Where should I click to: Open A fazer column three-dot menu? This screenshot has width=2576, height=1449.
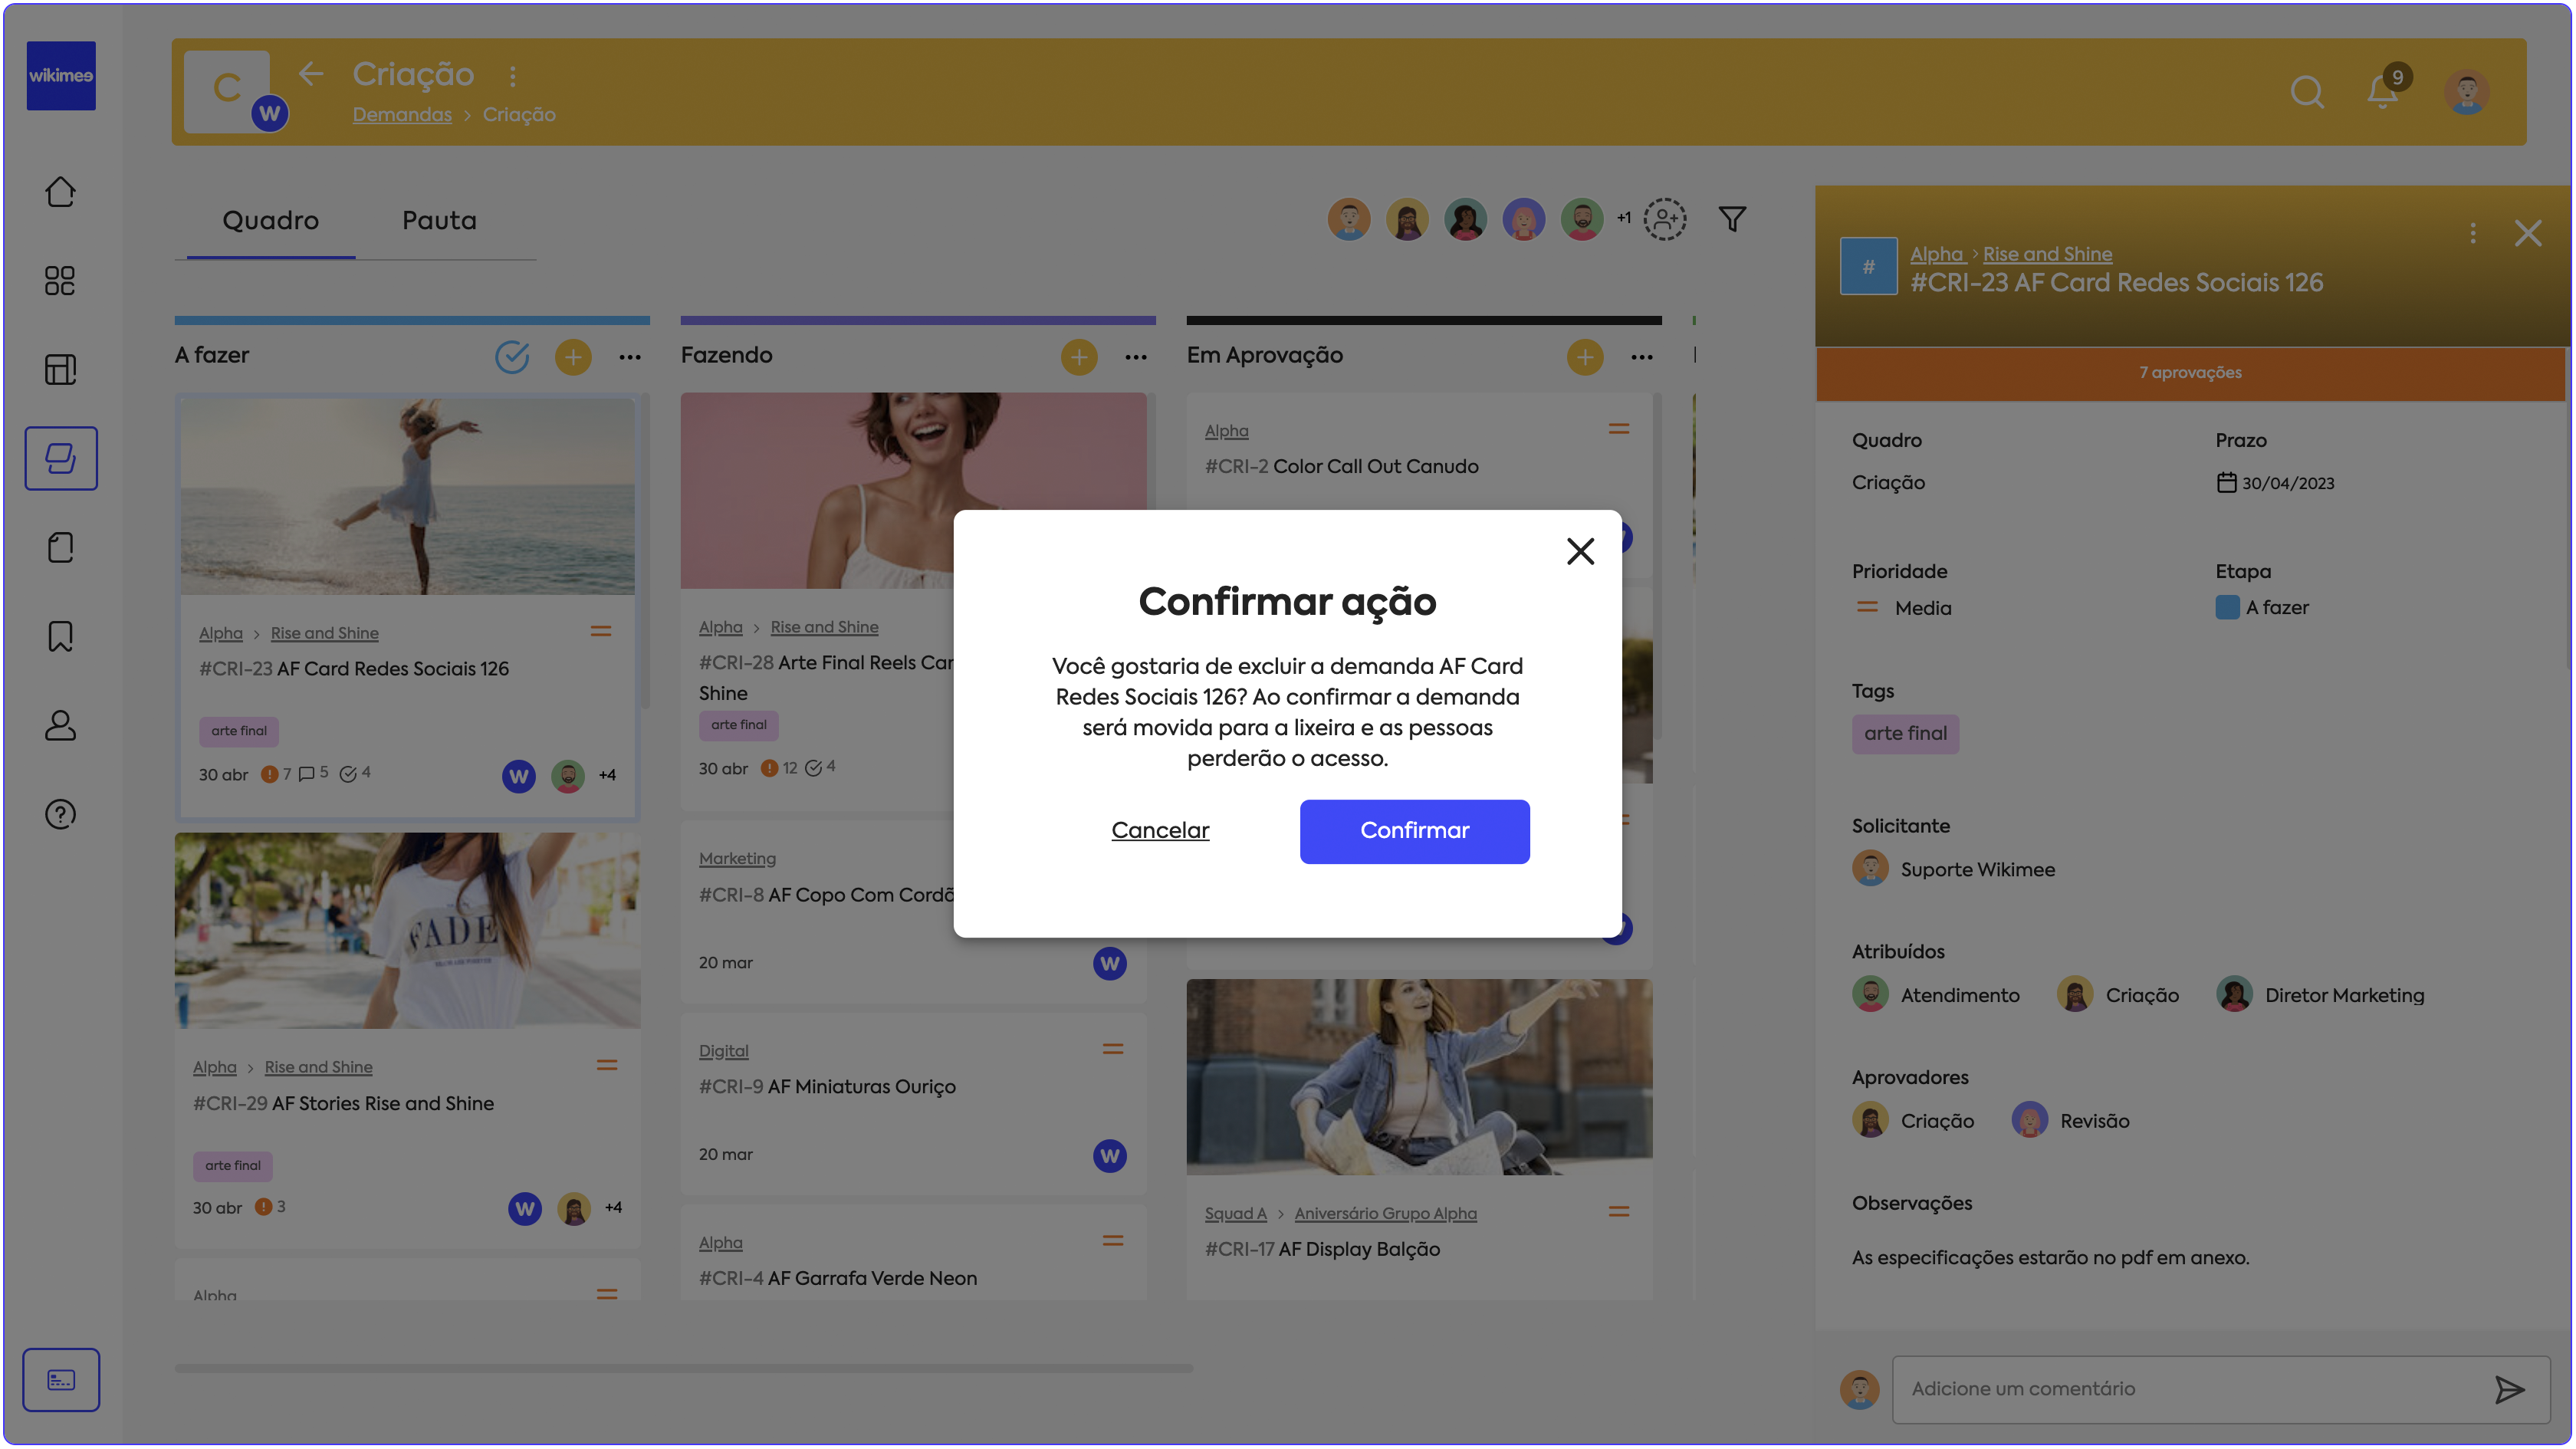click(630, 357)
